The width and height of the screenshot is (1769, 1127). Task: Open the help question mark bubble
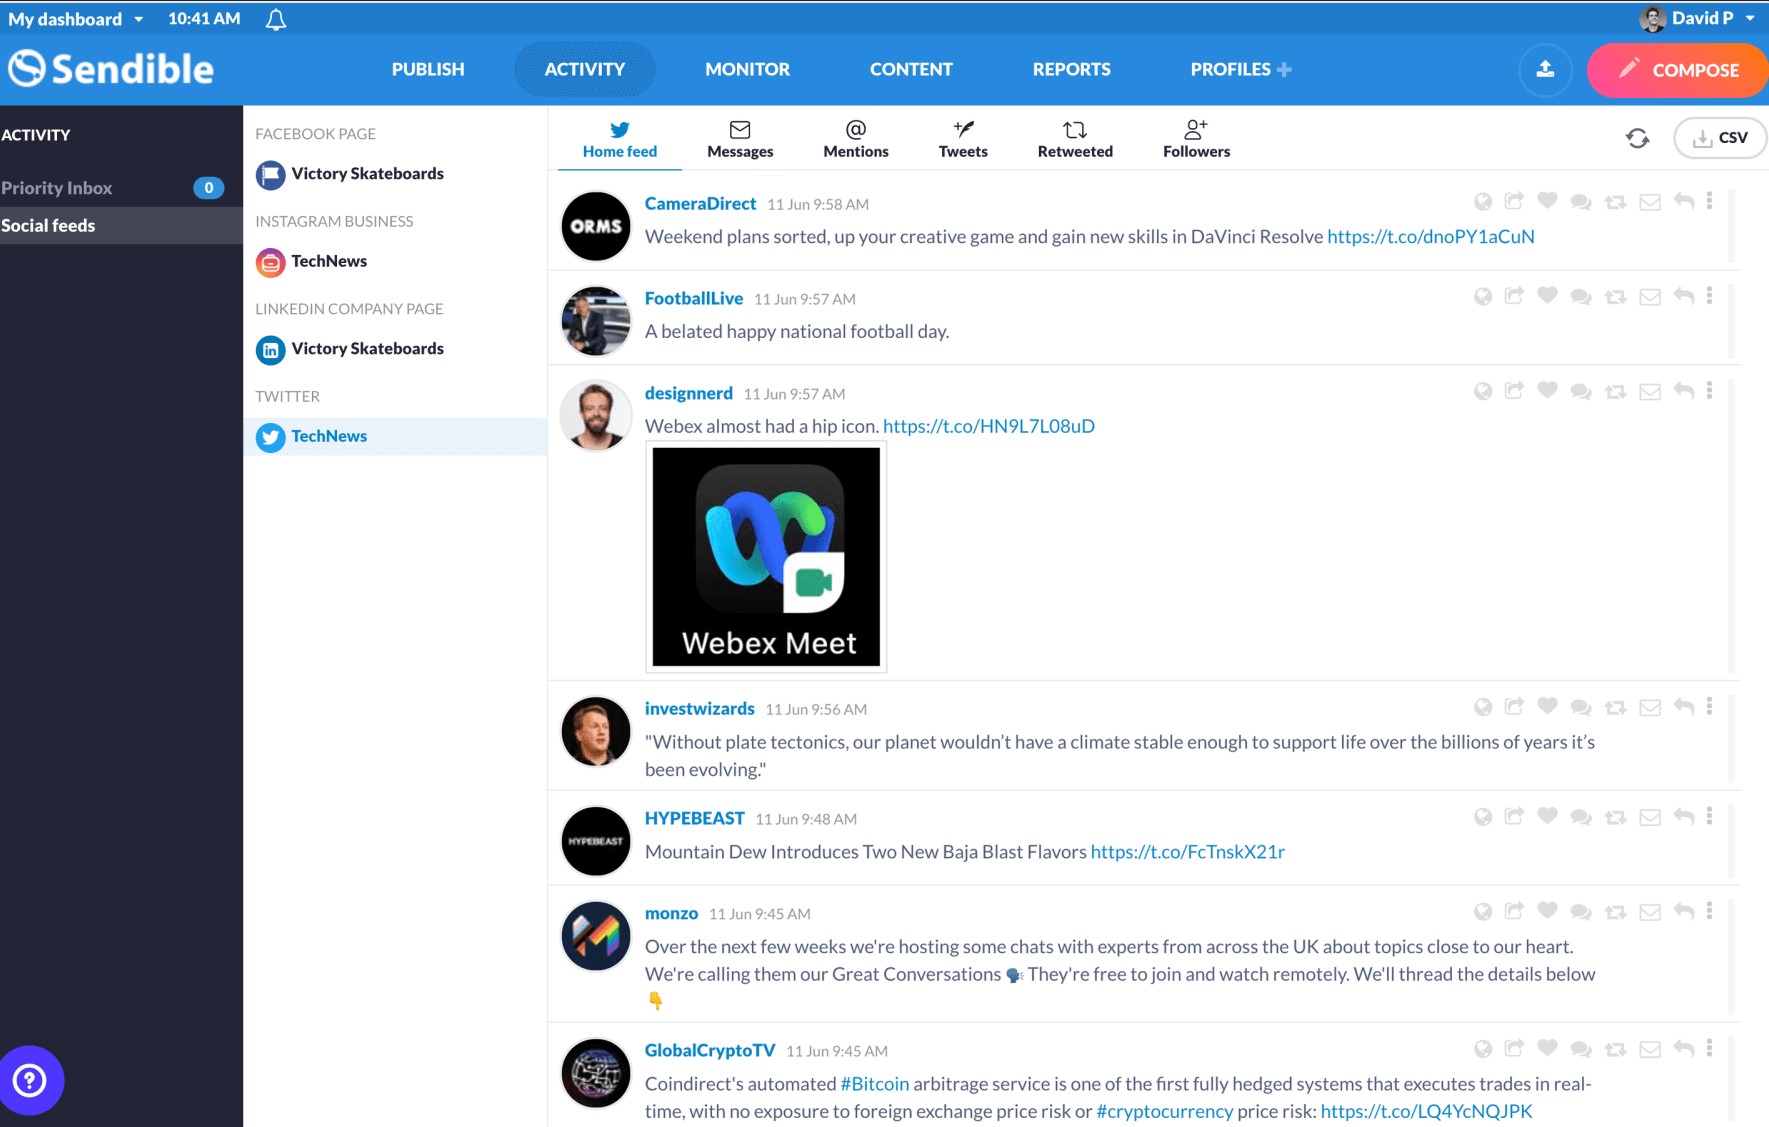(30, 1080)
